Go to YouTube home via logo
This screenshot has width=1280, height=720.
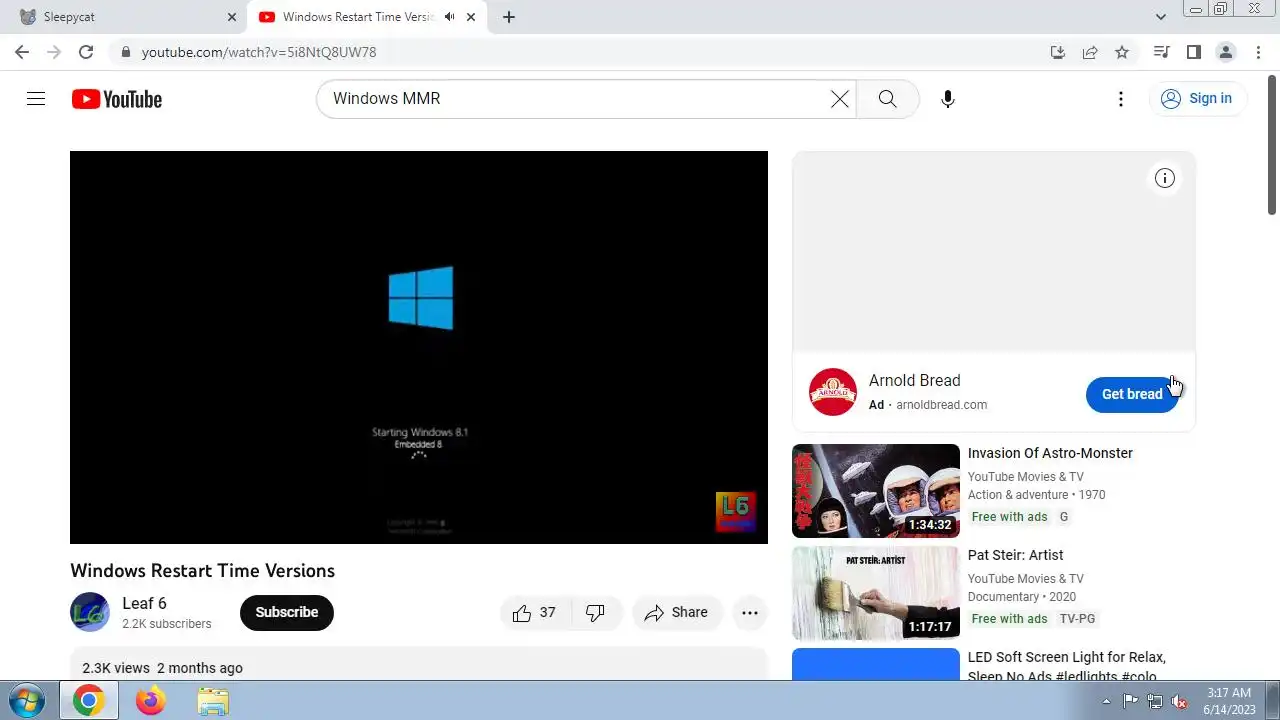pyautogui.click(x=117, y=99)
